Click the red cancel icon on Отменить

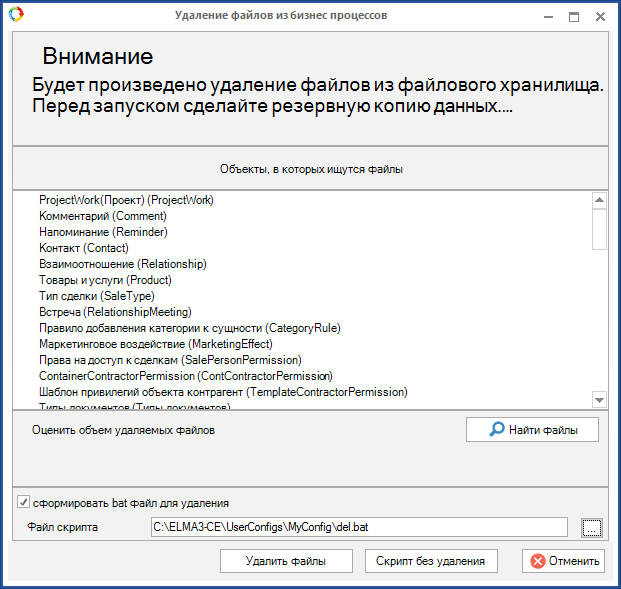(539, 561)
